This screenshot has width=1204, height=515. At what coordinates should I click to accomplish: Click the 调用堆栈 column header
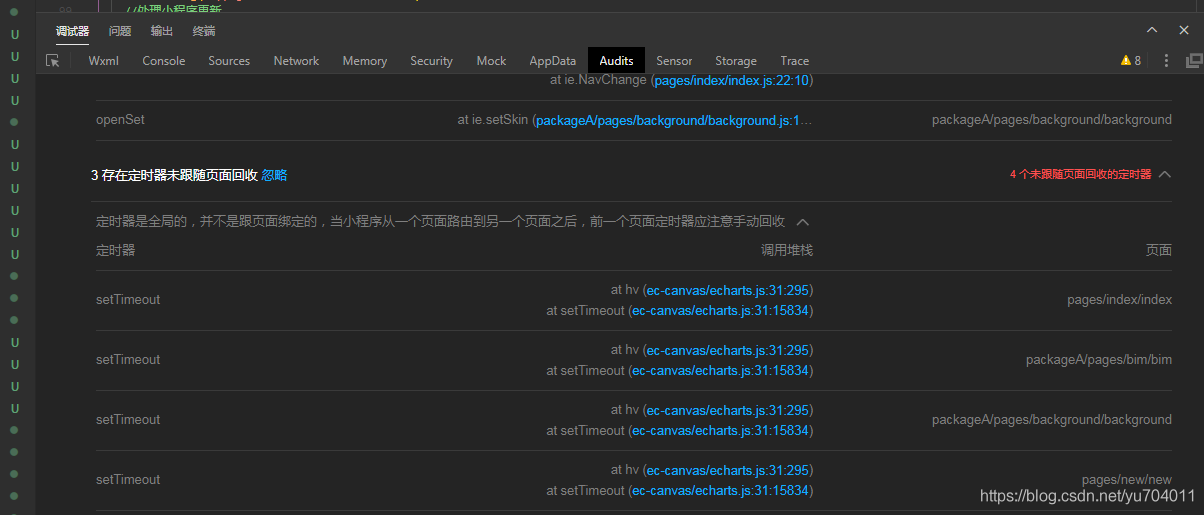[x=787, y=250]
